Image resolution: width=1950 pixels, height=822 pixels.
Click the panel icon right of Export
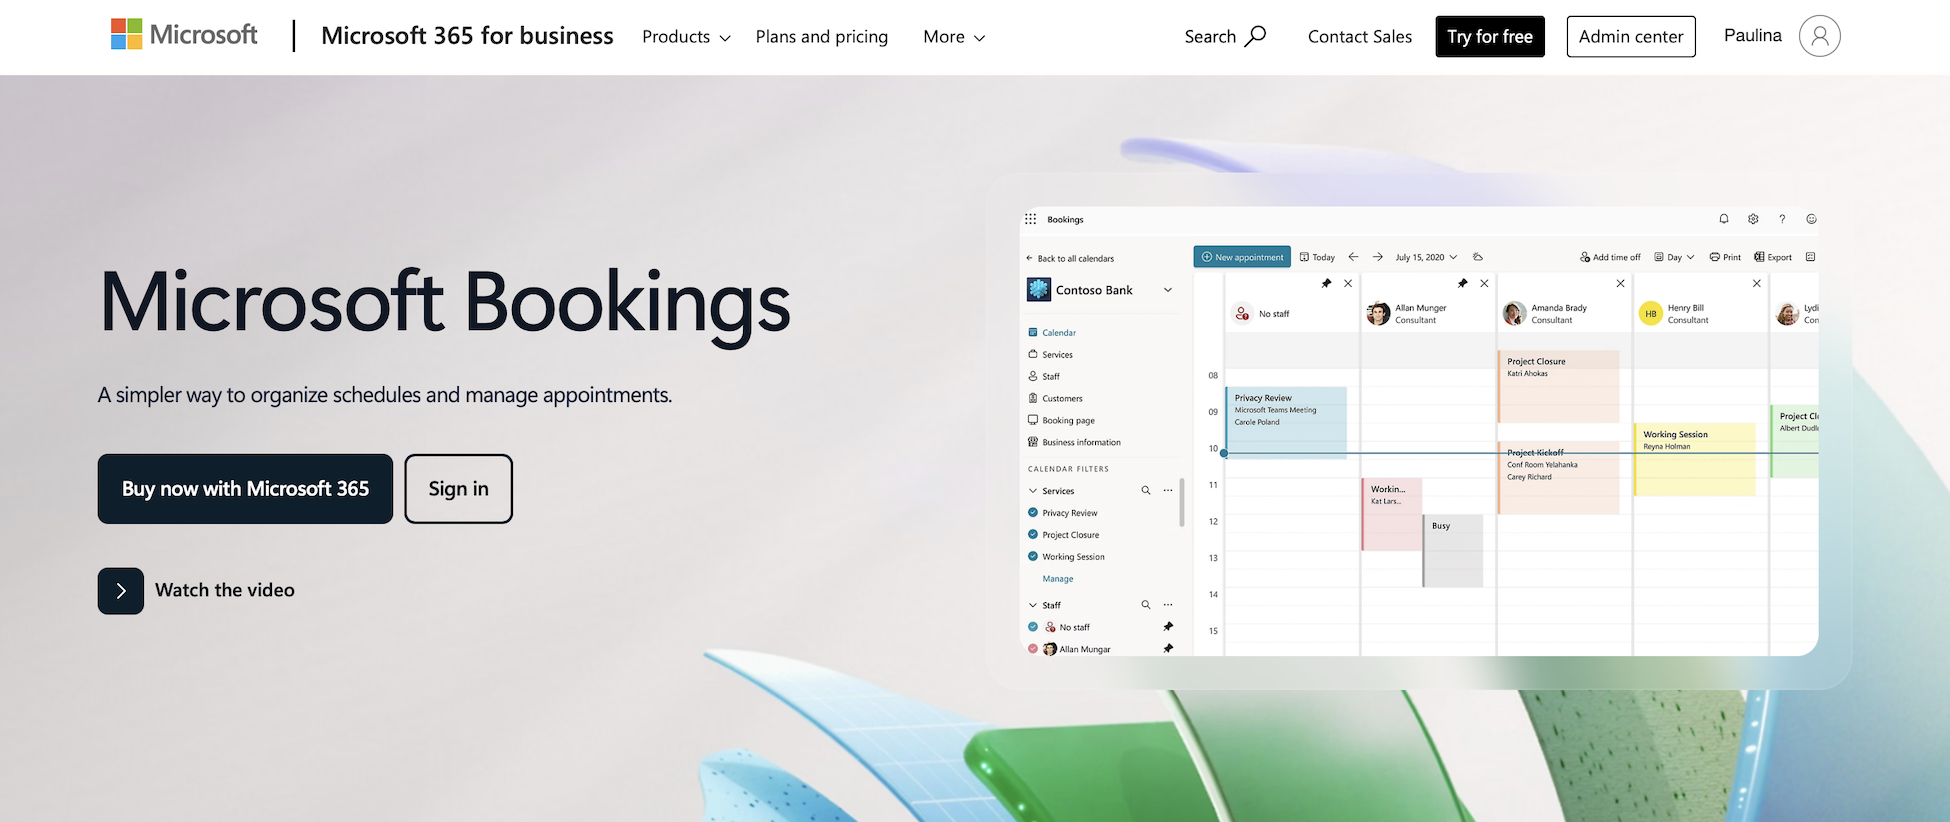[x=1810, y=257]
